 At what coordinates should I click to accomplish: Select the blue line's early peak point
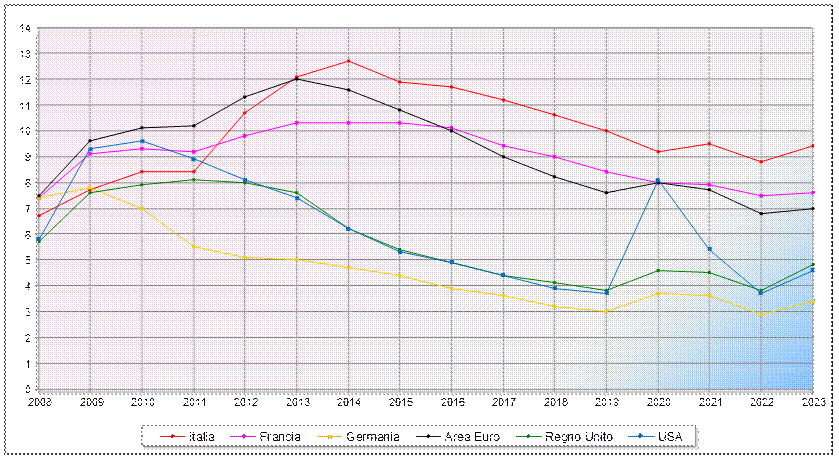tap(142, 141)
